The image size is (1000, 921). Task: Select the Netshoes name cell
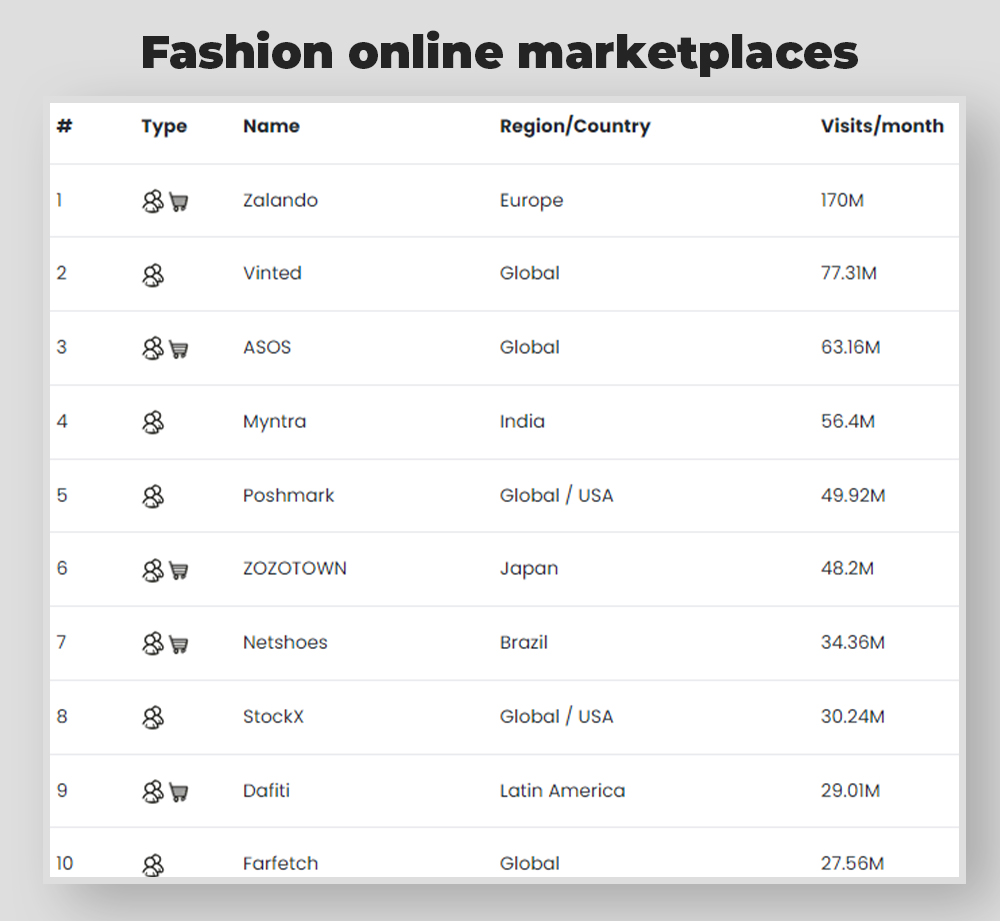(285, 642)
